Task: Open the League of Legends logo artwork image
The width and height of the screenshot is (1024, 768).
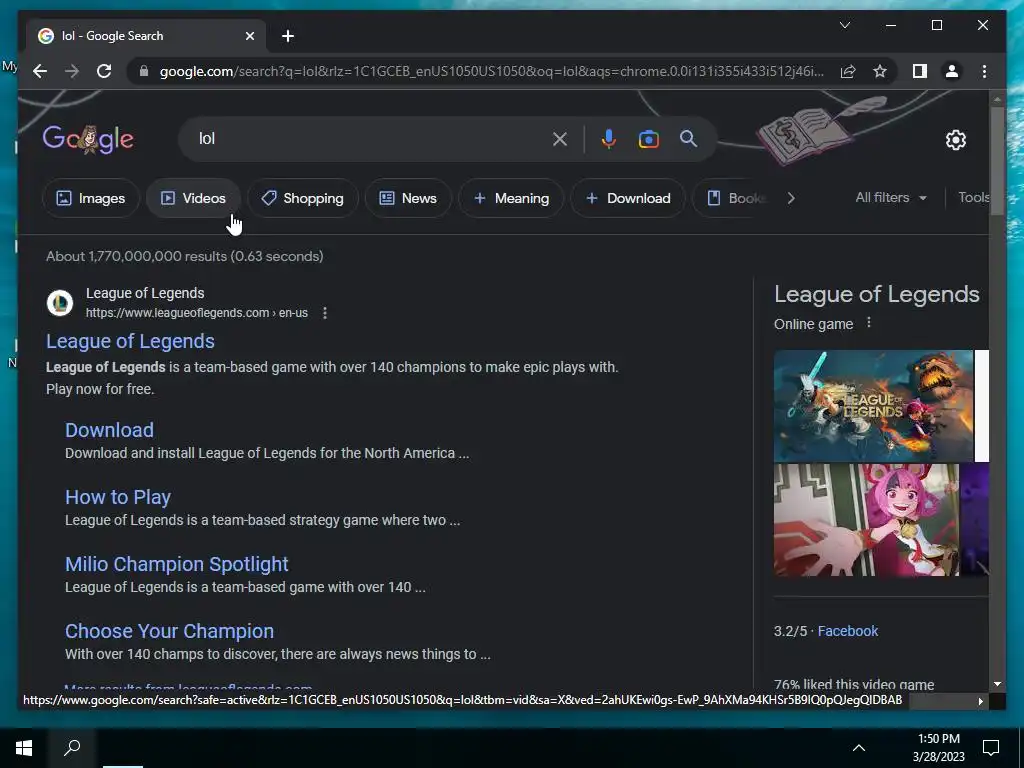Action: [x=873, y=406]
